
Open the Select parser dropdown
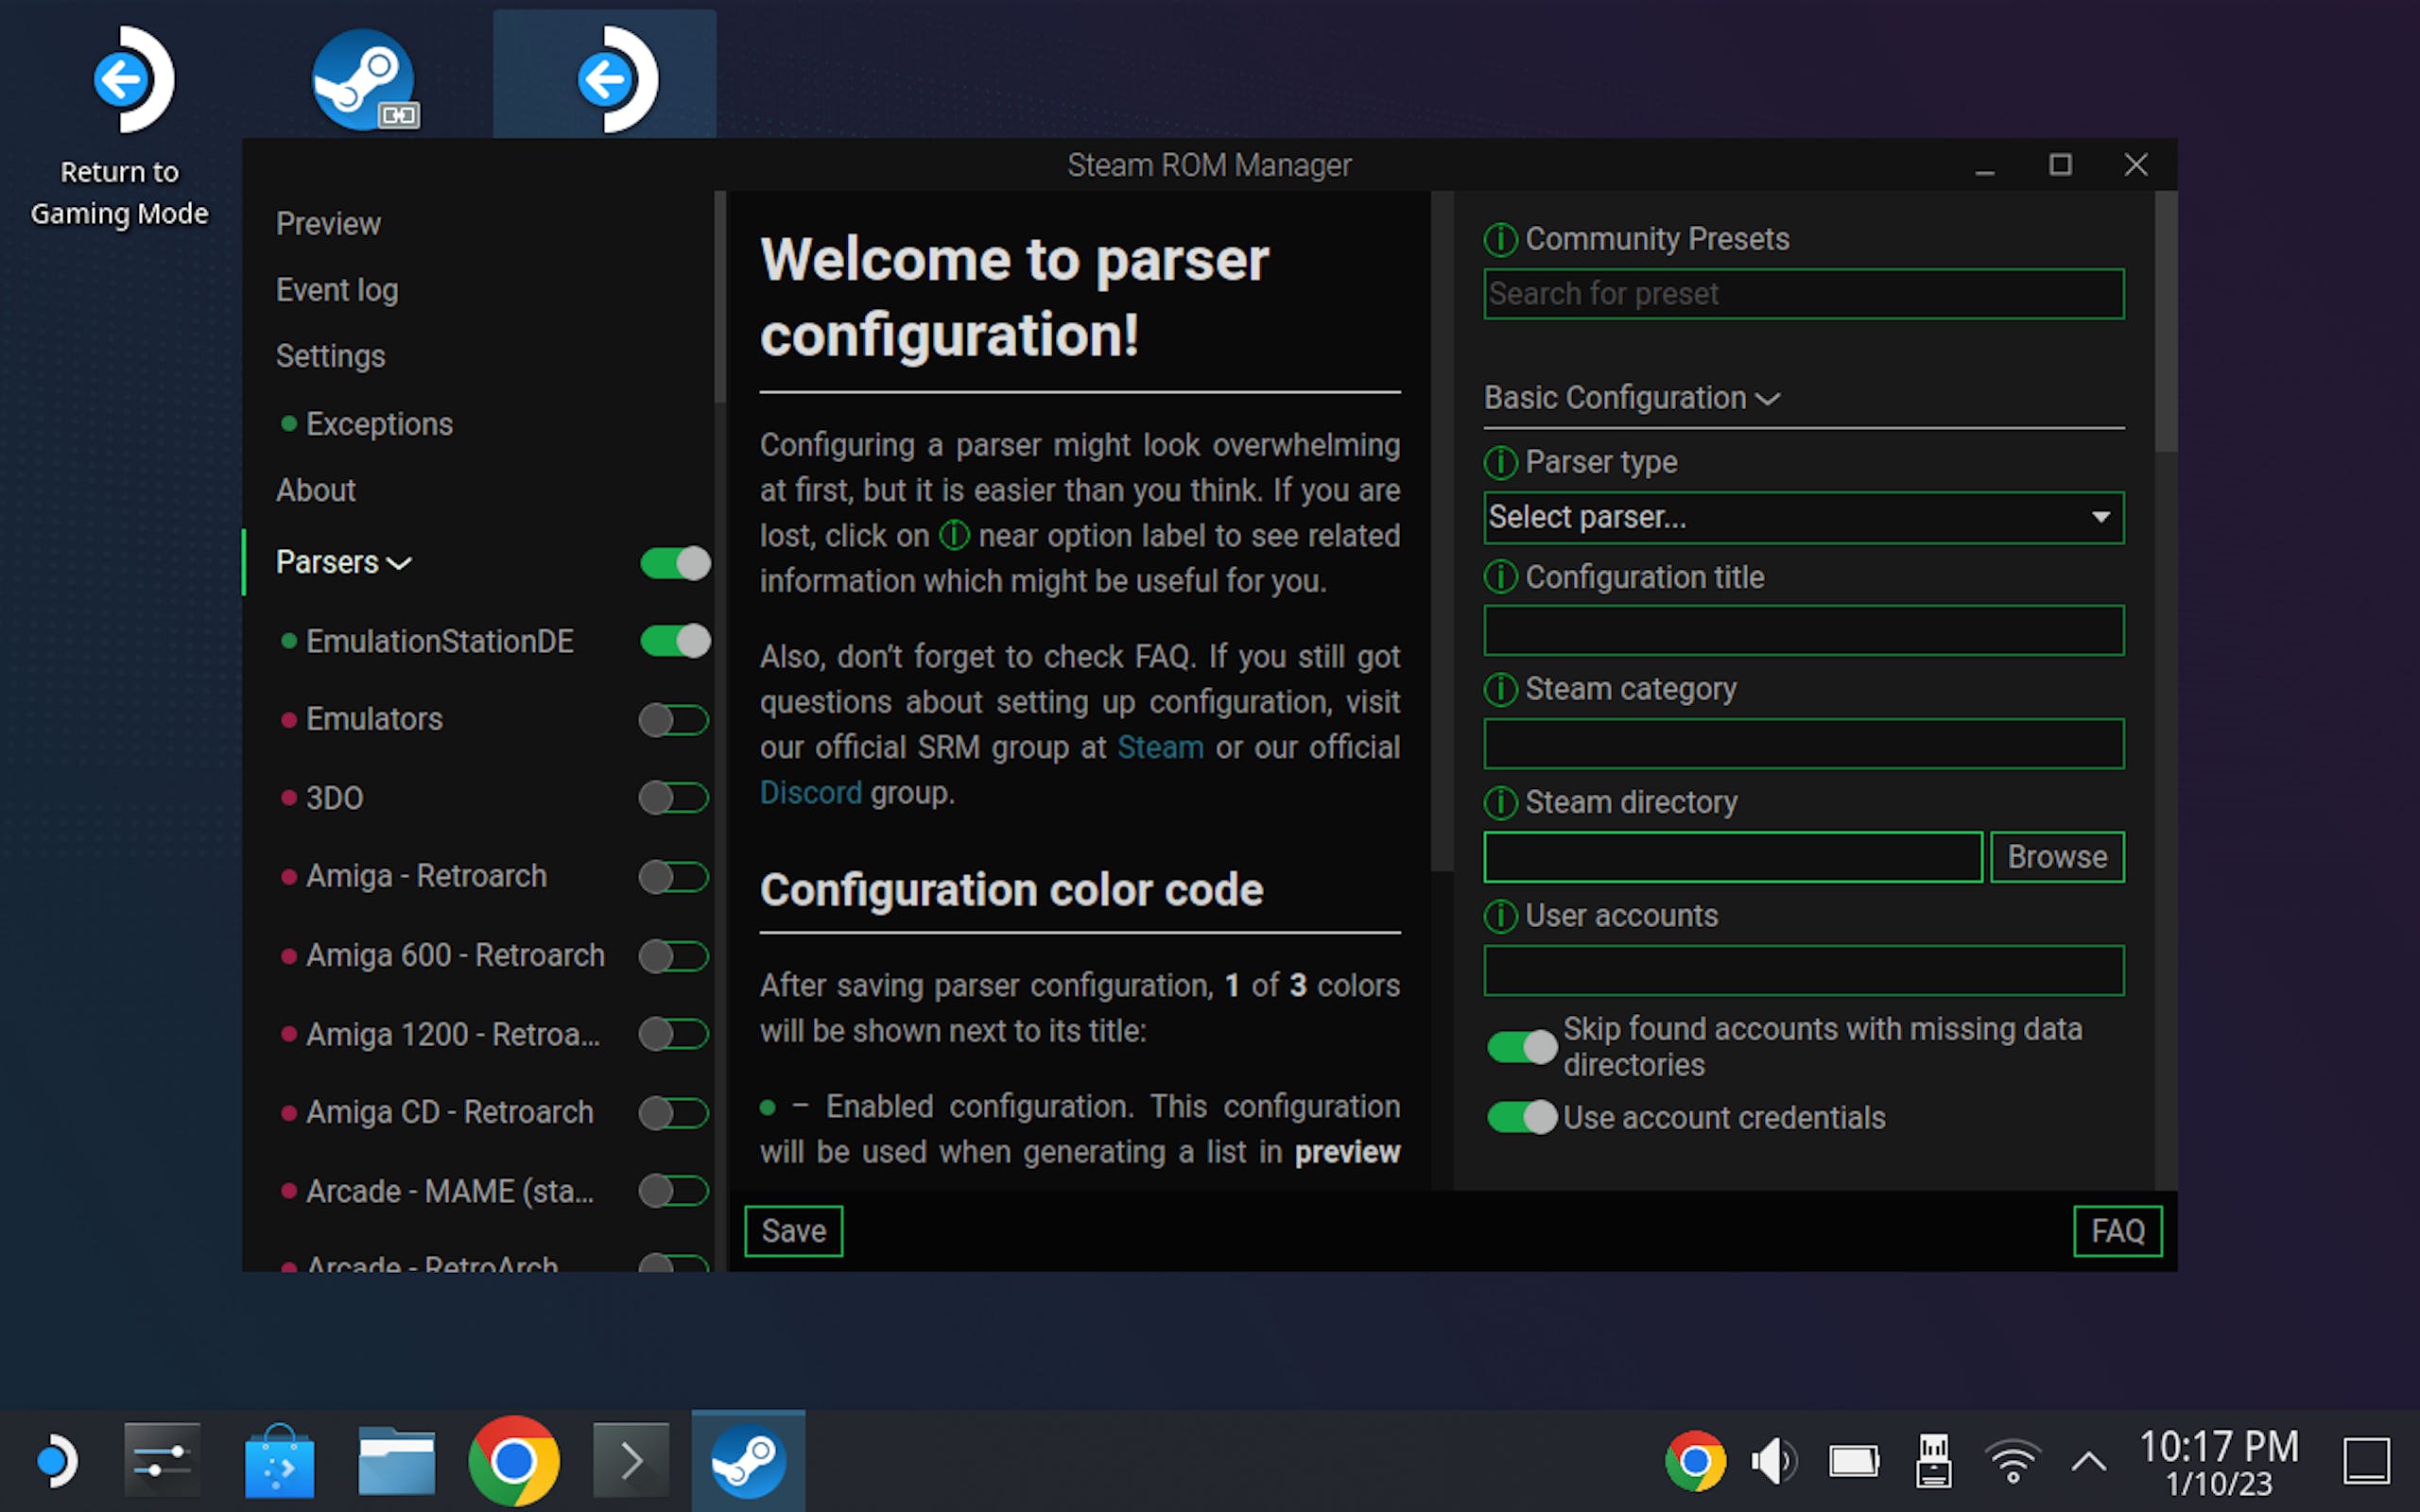pos(1804,517)
